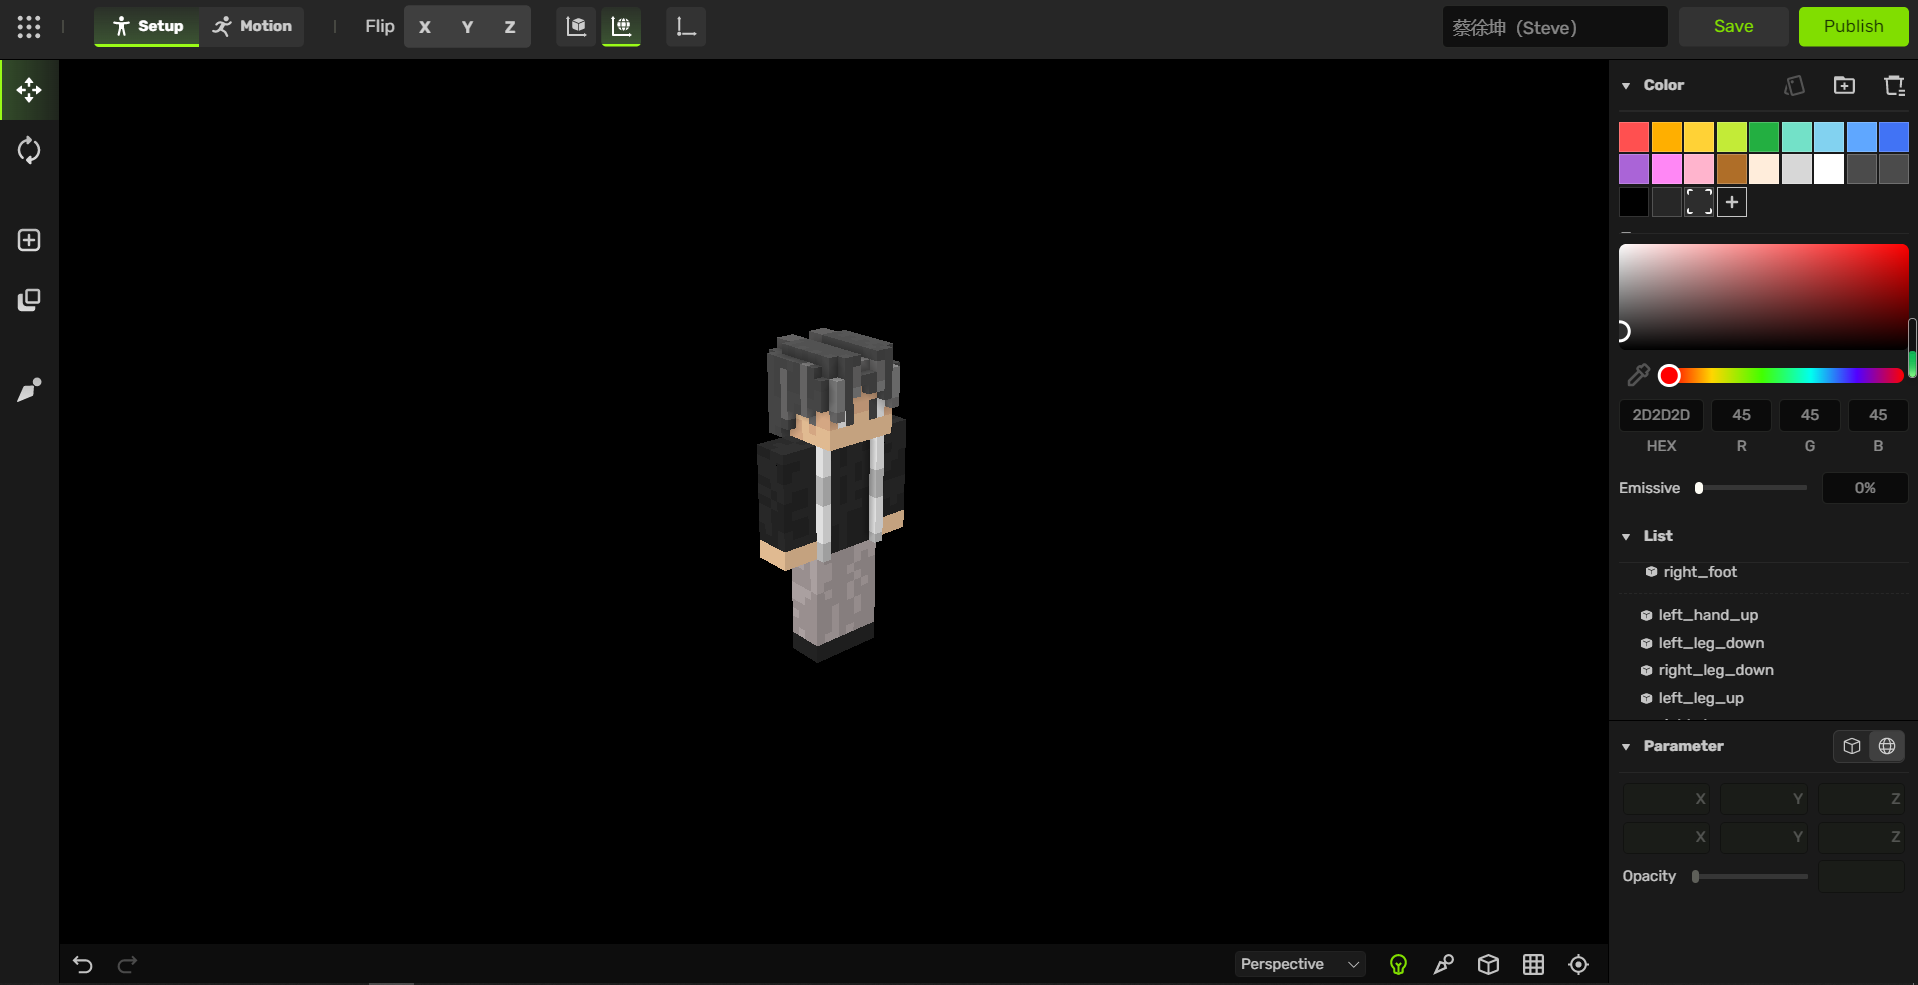Select the white color swatch
1918x985 pixels.
[1829, 169]
